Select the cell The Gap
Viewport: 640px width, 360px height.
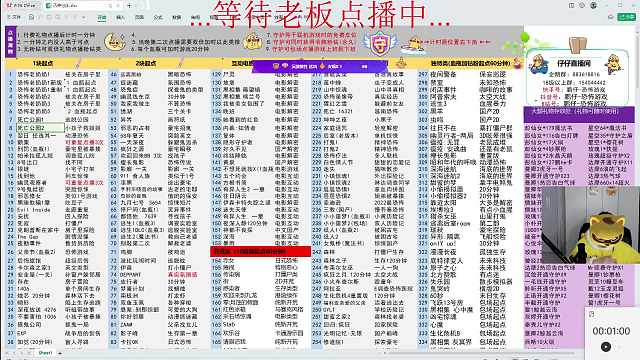pyautogui.click(x=28, y=237)
